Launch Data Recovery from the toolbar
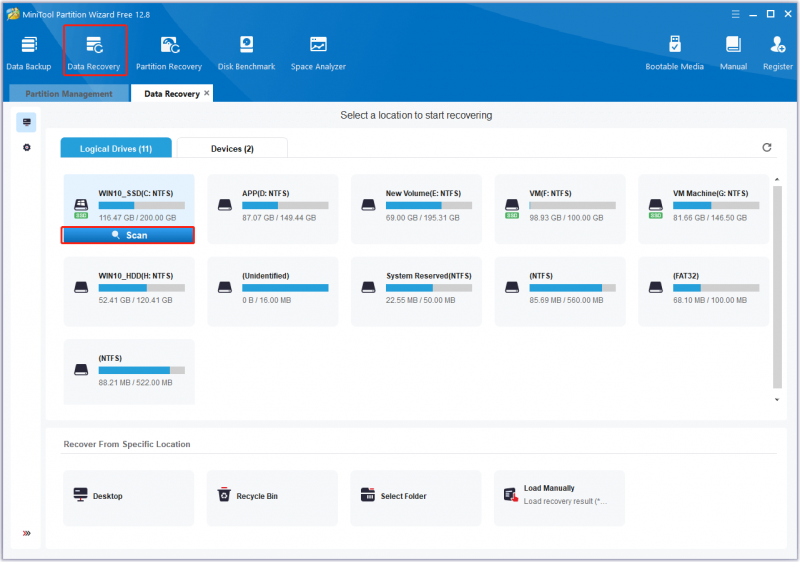 (x=94, y=53)
